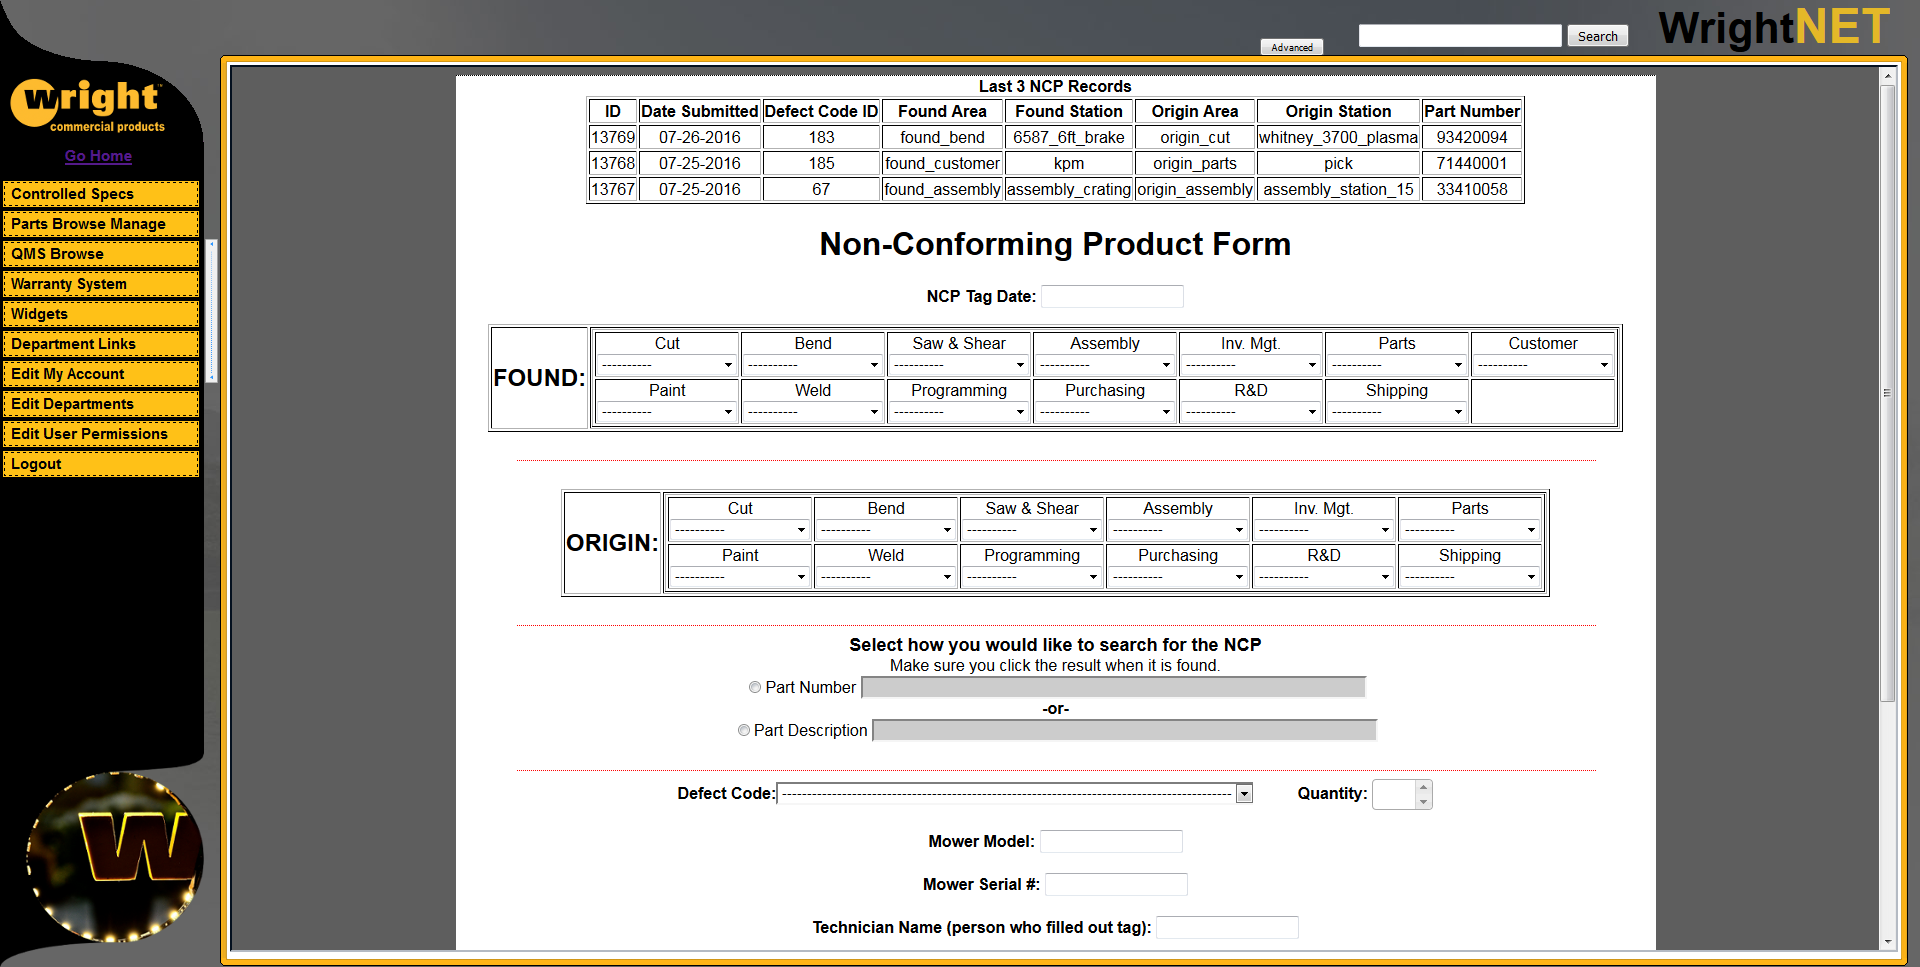1920x967 pixels.
Task: Log out via the Logout item
Action: click(101, 464)
